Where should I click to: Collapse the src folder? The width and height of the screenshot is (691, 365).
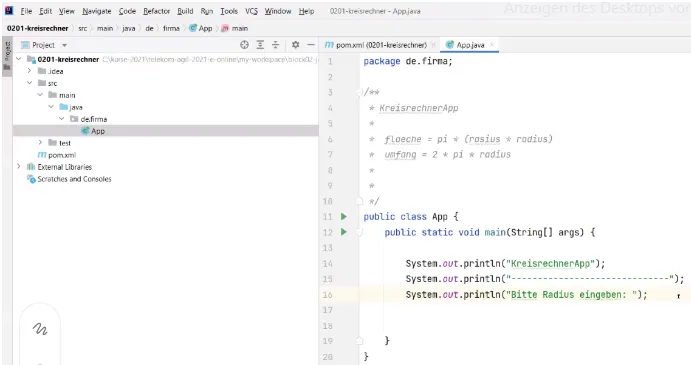click(29, 83)
